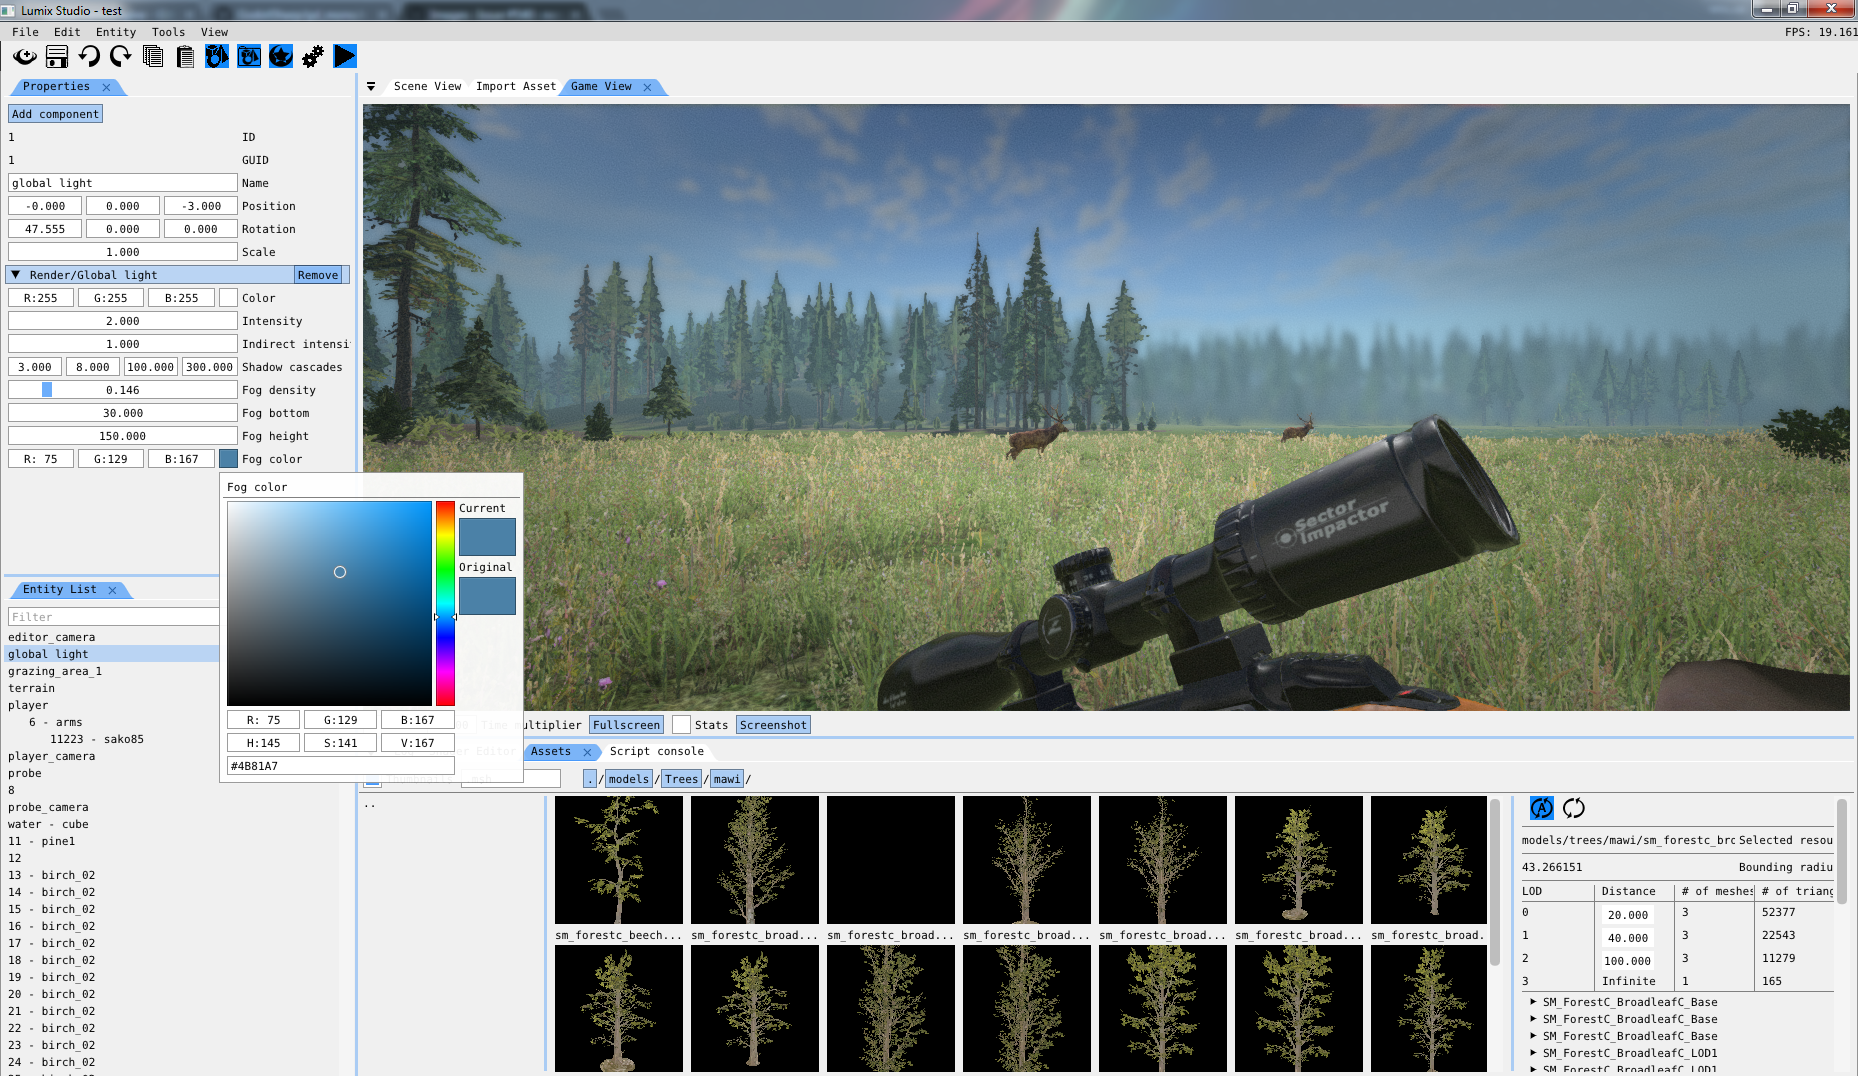Click the Fog density slider
The image size is (1858, 1076).
(122, 390)
